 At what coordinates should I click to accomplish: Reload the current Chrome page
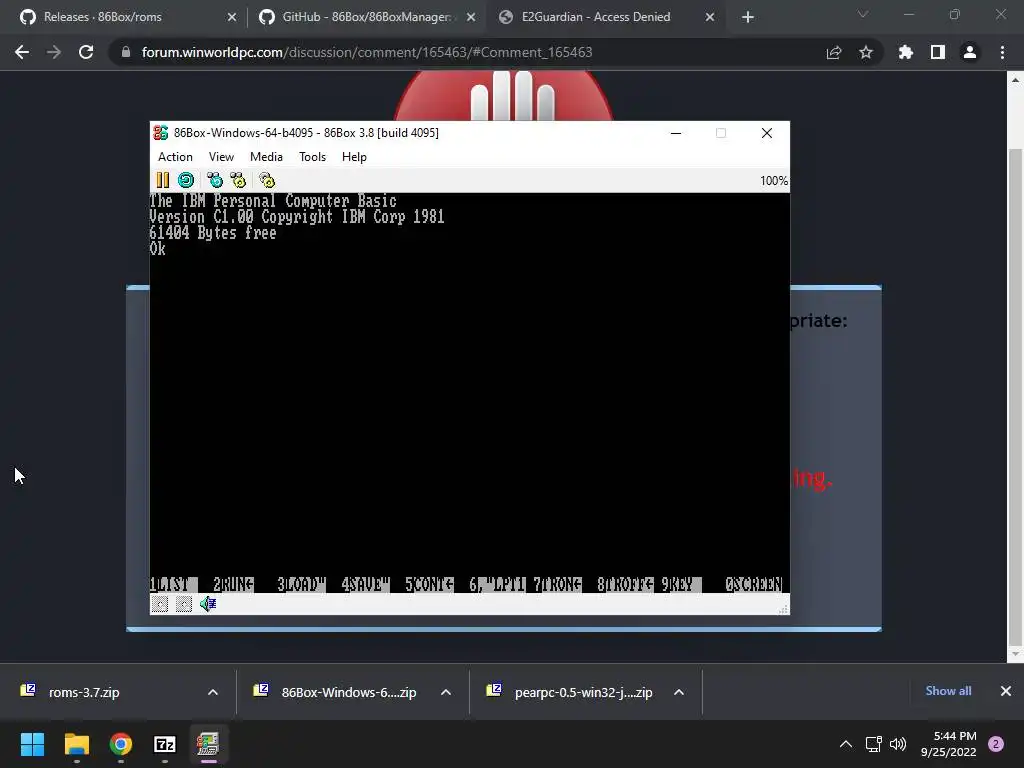tap(86, 52)
